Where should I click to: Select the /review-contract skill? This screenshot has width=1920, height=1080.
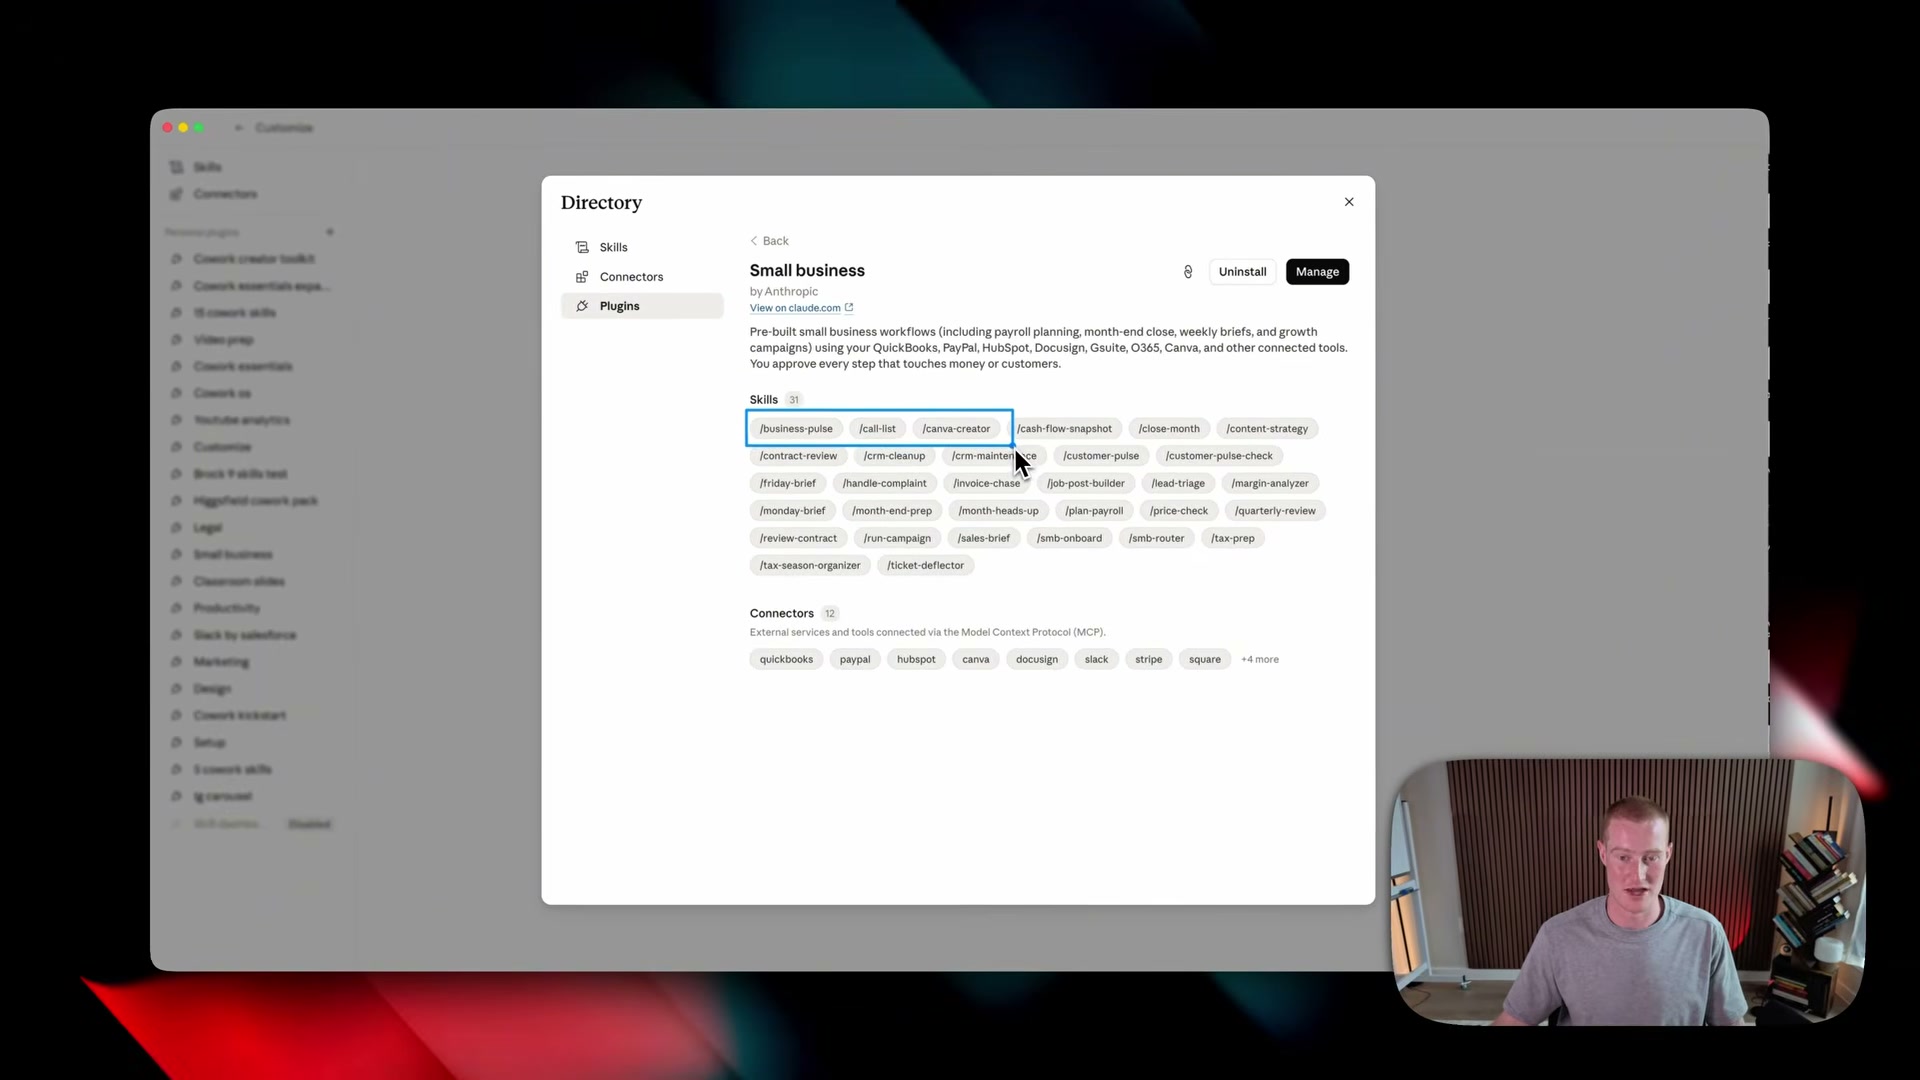point(798,539)
